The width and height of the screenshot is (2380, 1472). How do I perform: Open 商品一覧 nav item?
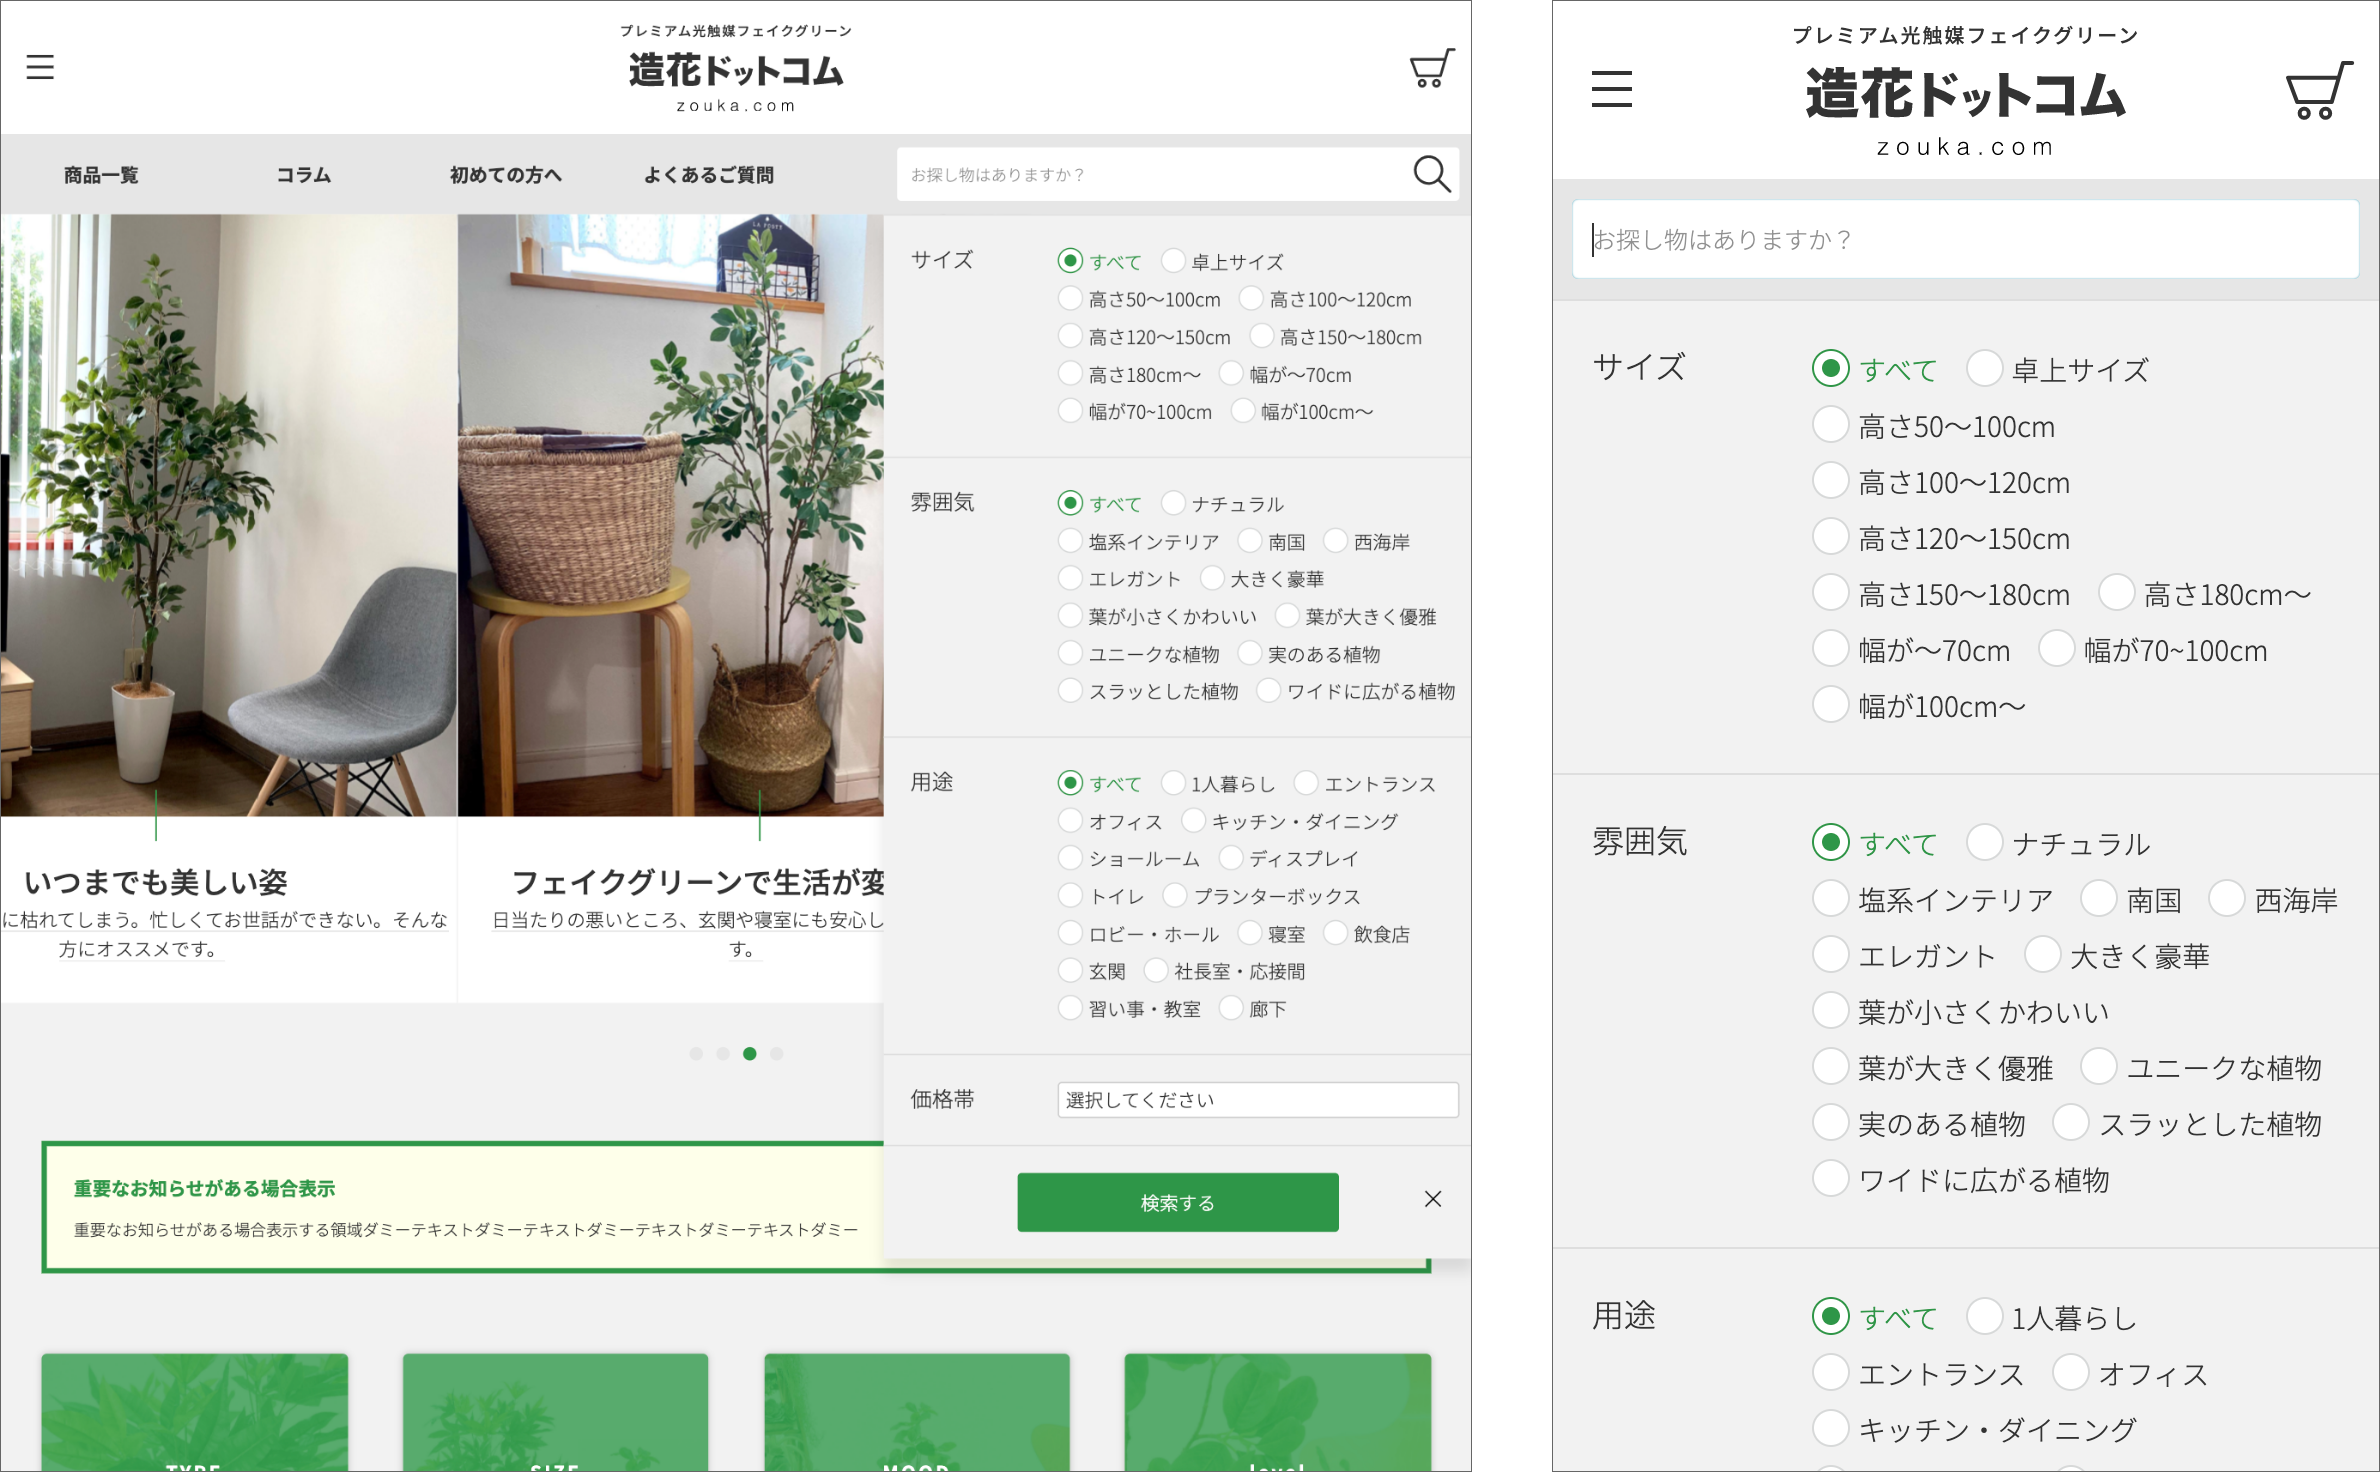pyautogui.click(x=101, y=175)
